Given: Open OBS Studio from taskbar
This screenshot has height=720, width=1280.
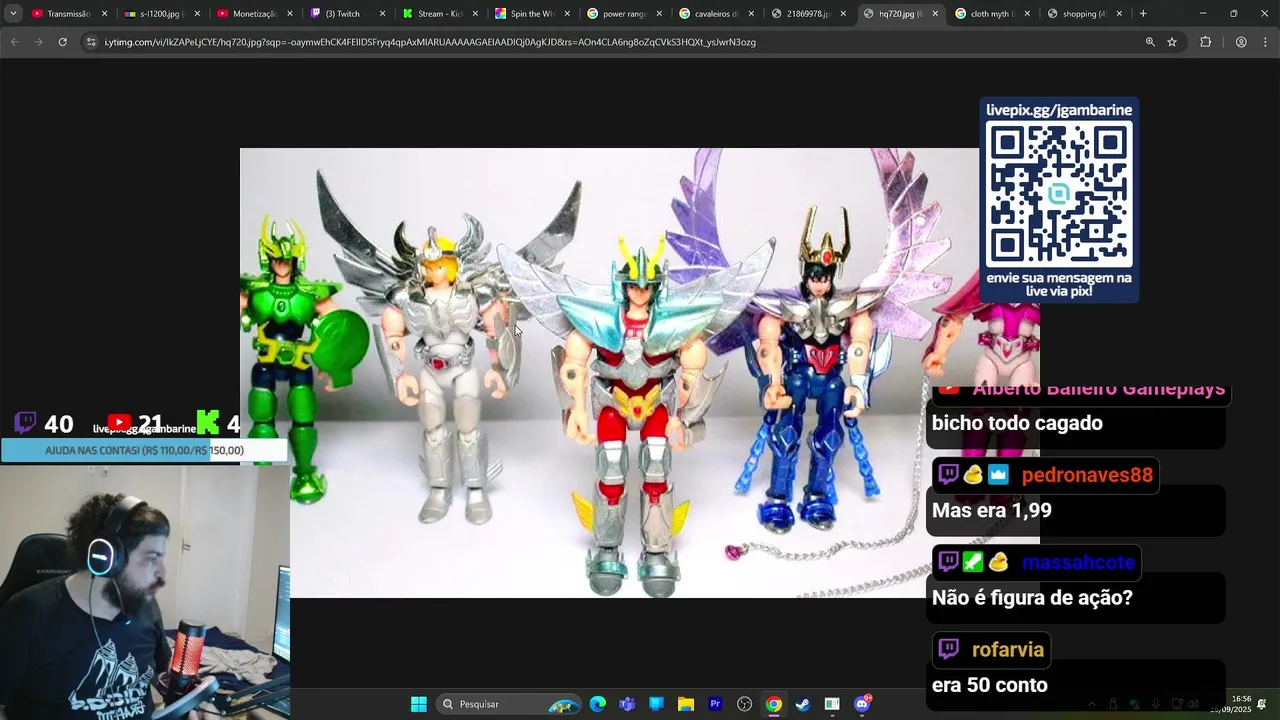Looking at the screenshot, I should (x=744, y=704).
